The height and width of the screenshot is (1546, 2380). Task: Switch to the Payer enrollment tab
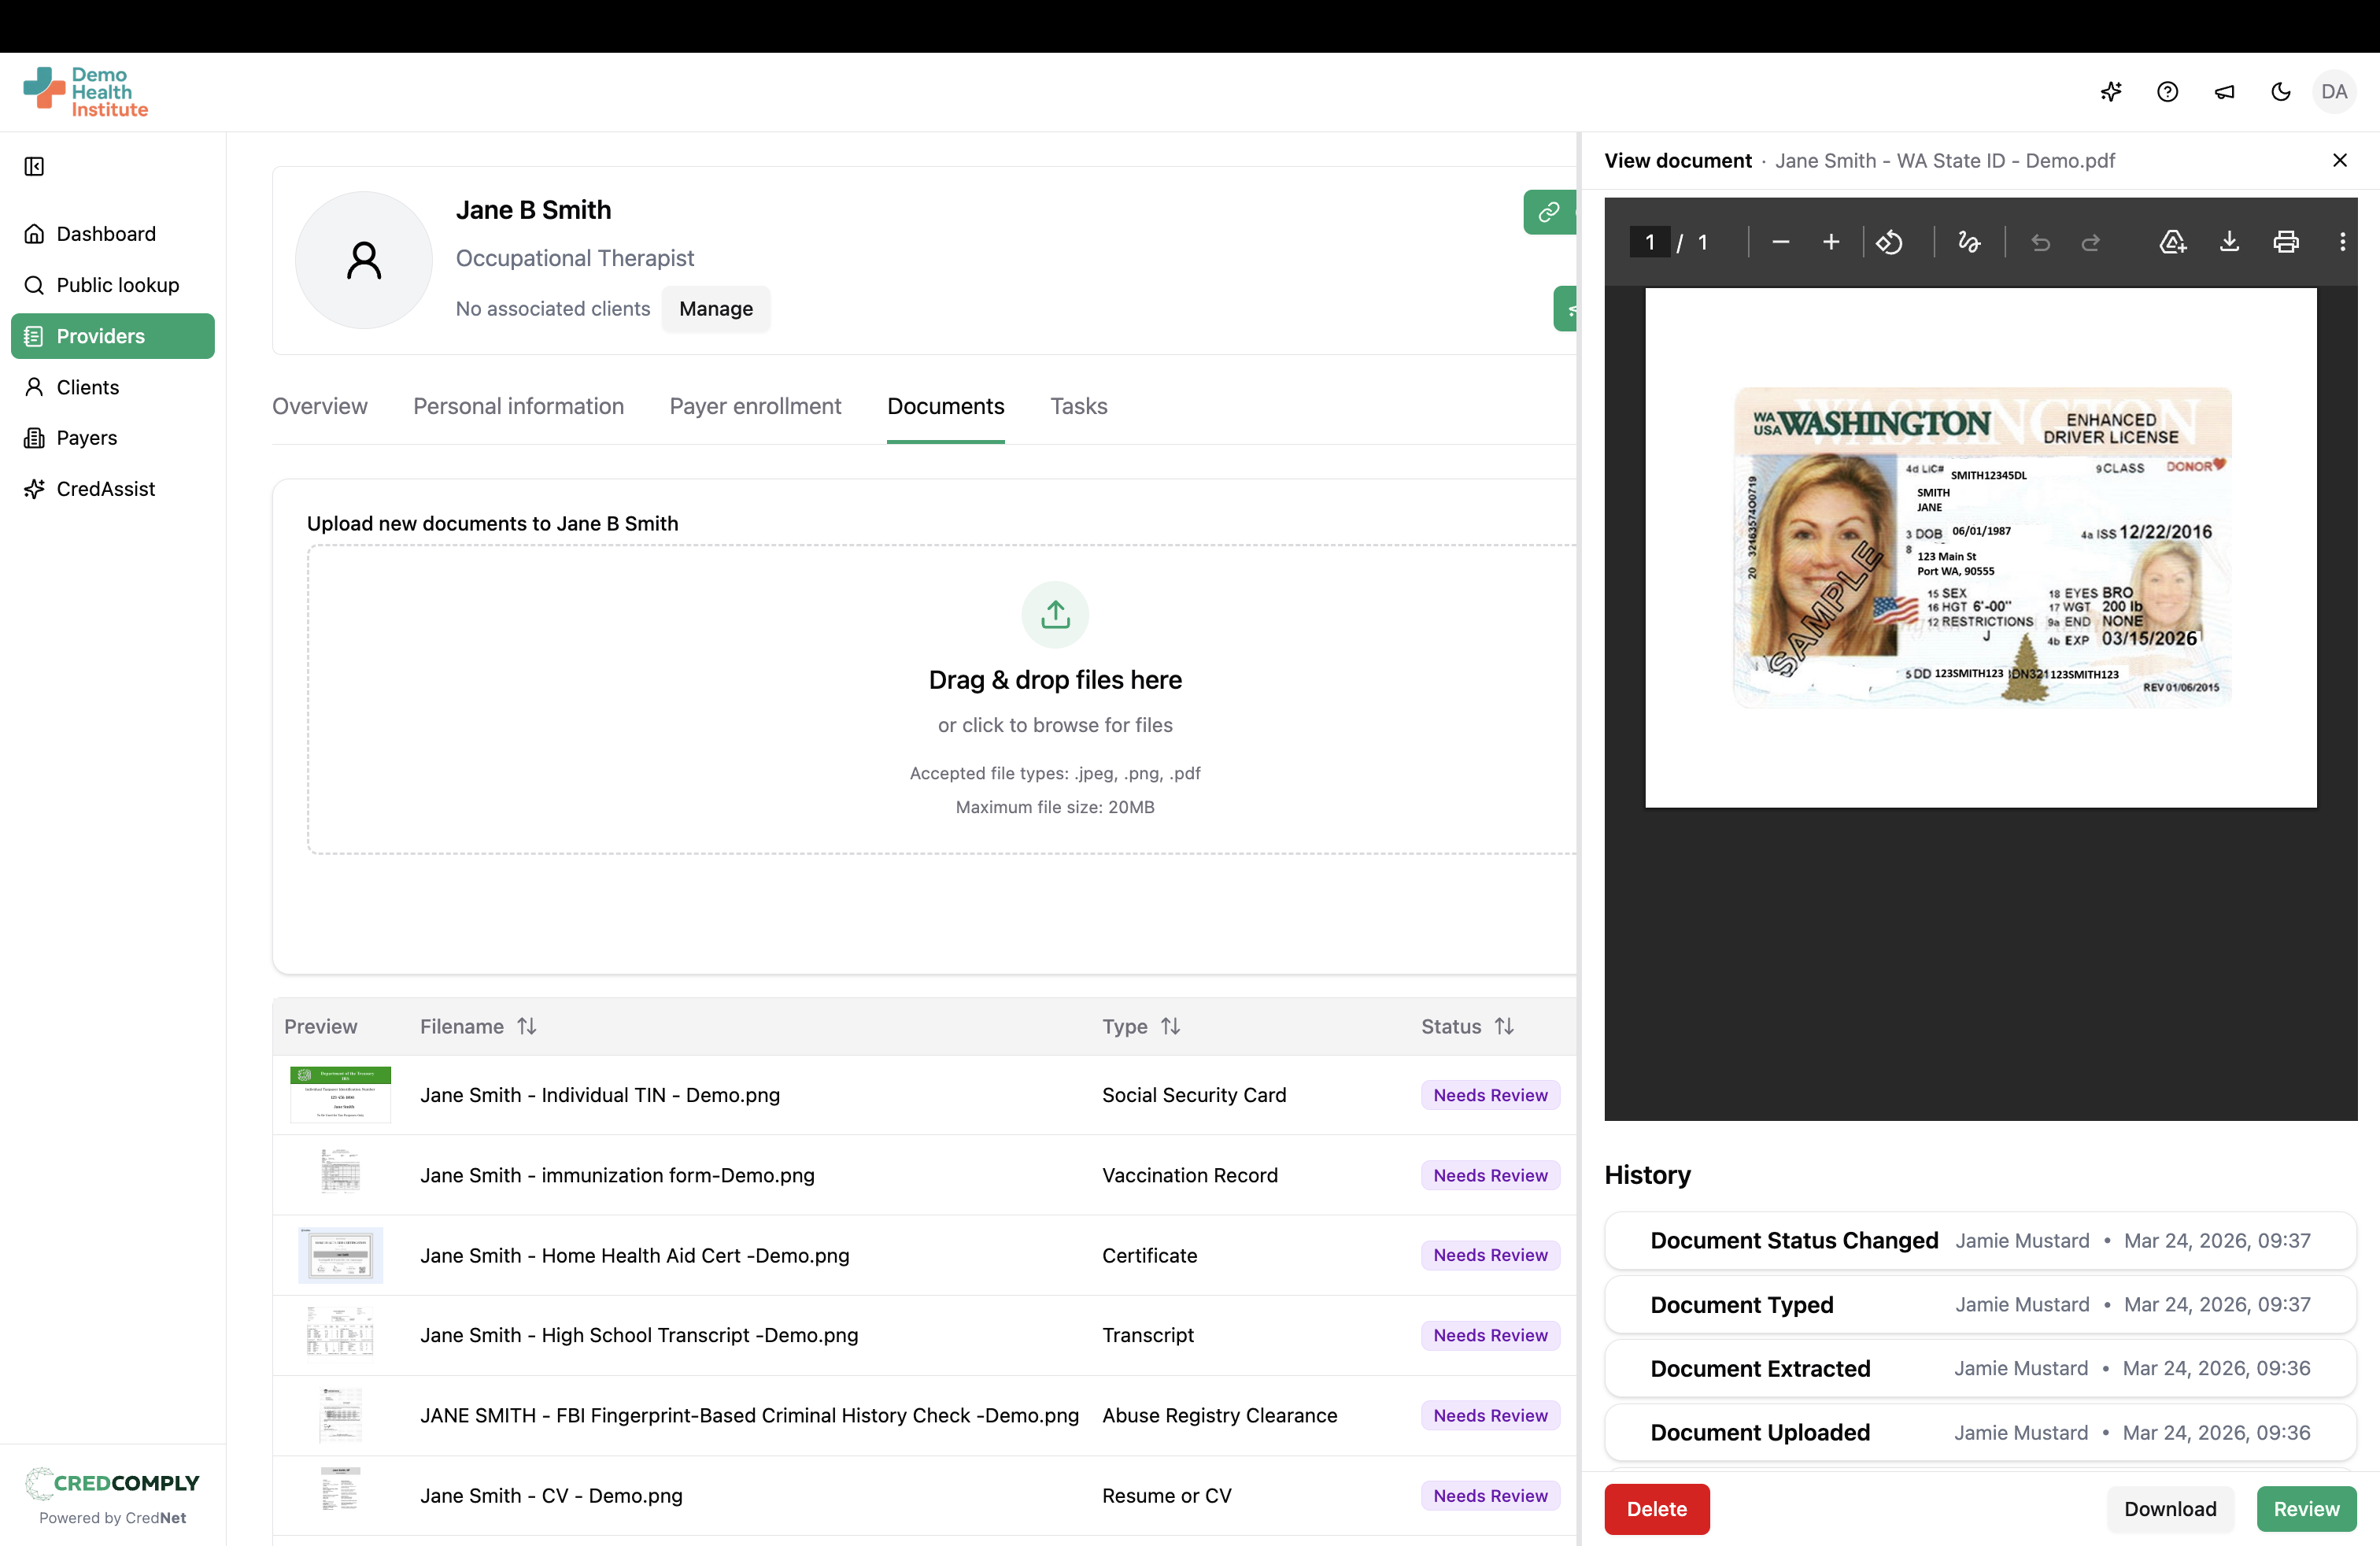point(755,406)
